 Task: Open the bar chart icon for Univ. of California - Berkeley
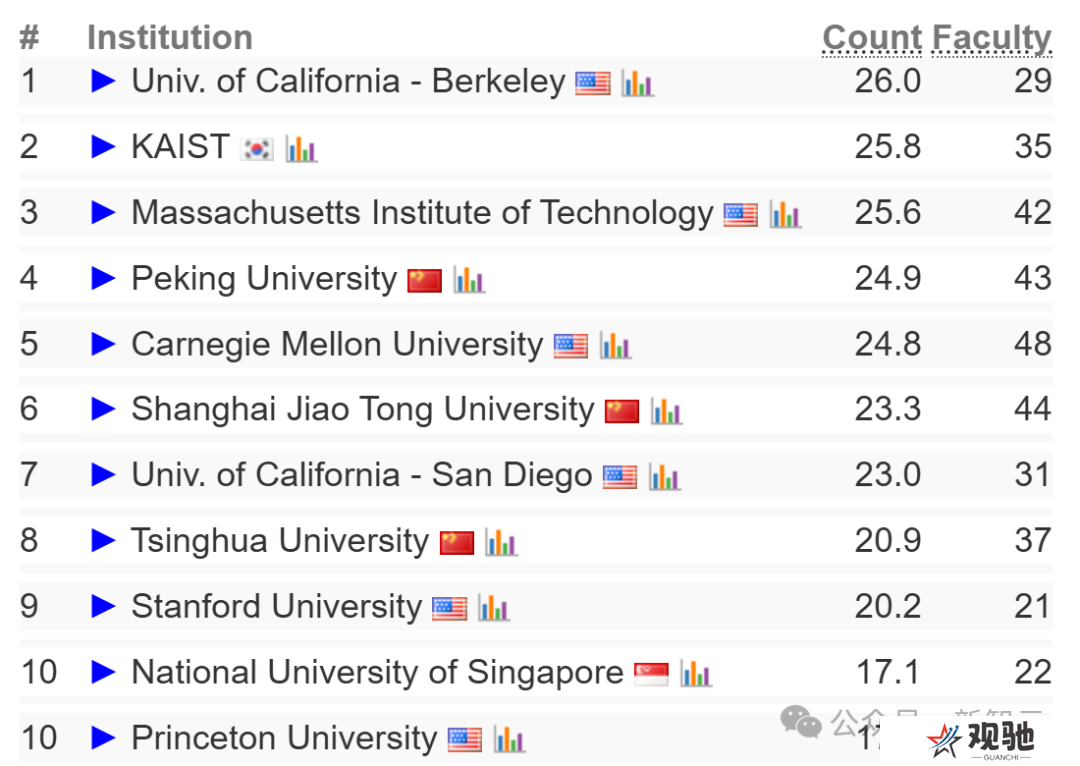637,83
